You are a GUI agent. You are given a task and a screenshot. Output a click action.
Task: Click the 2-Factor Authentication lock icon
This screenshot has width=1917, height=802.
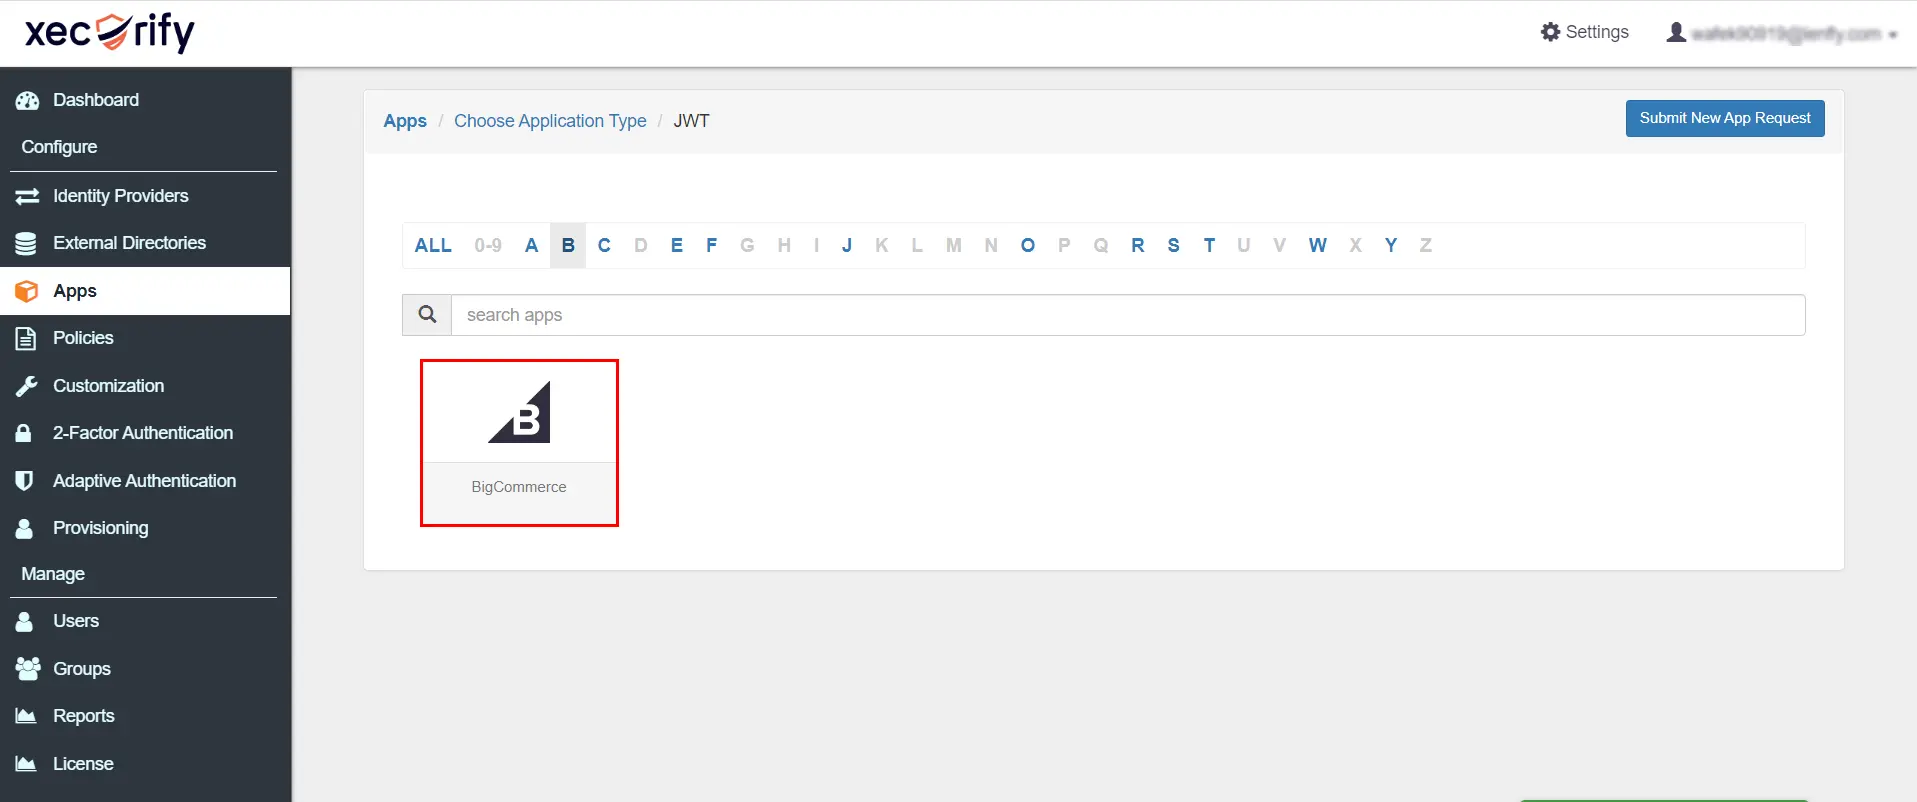(x=24, y=433)
